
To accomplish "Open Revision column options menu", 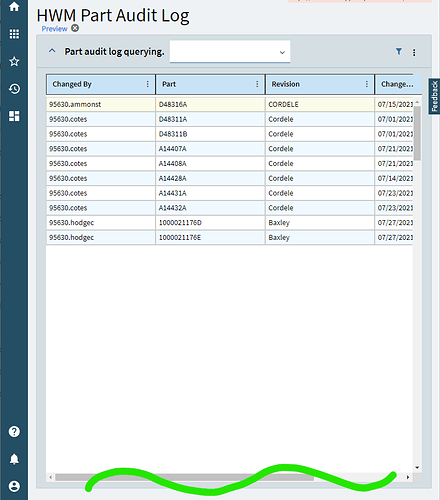I will click(367, 84).
